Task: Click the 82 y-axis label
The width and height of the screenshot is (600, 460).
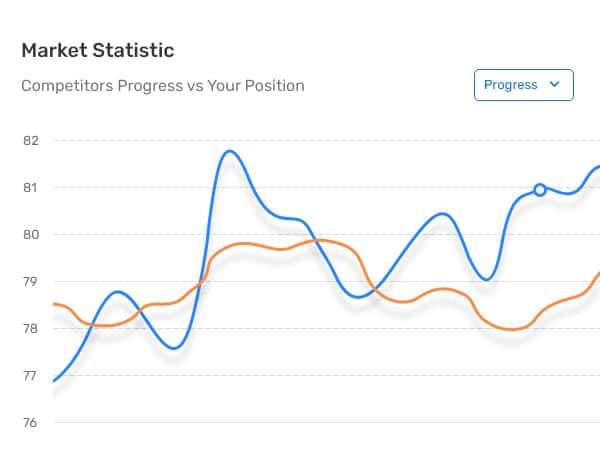Action: (x=31, y=141)
